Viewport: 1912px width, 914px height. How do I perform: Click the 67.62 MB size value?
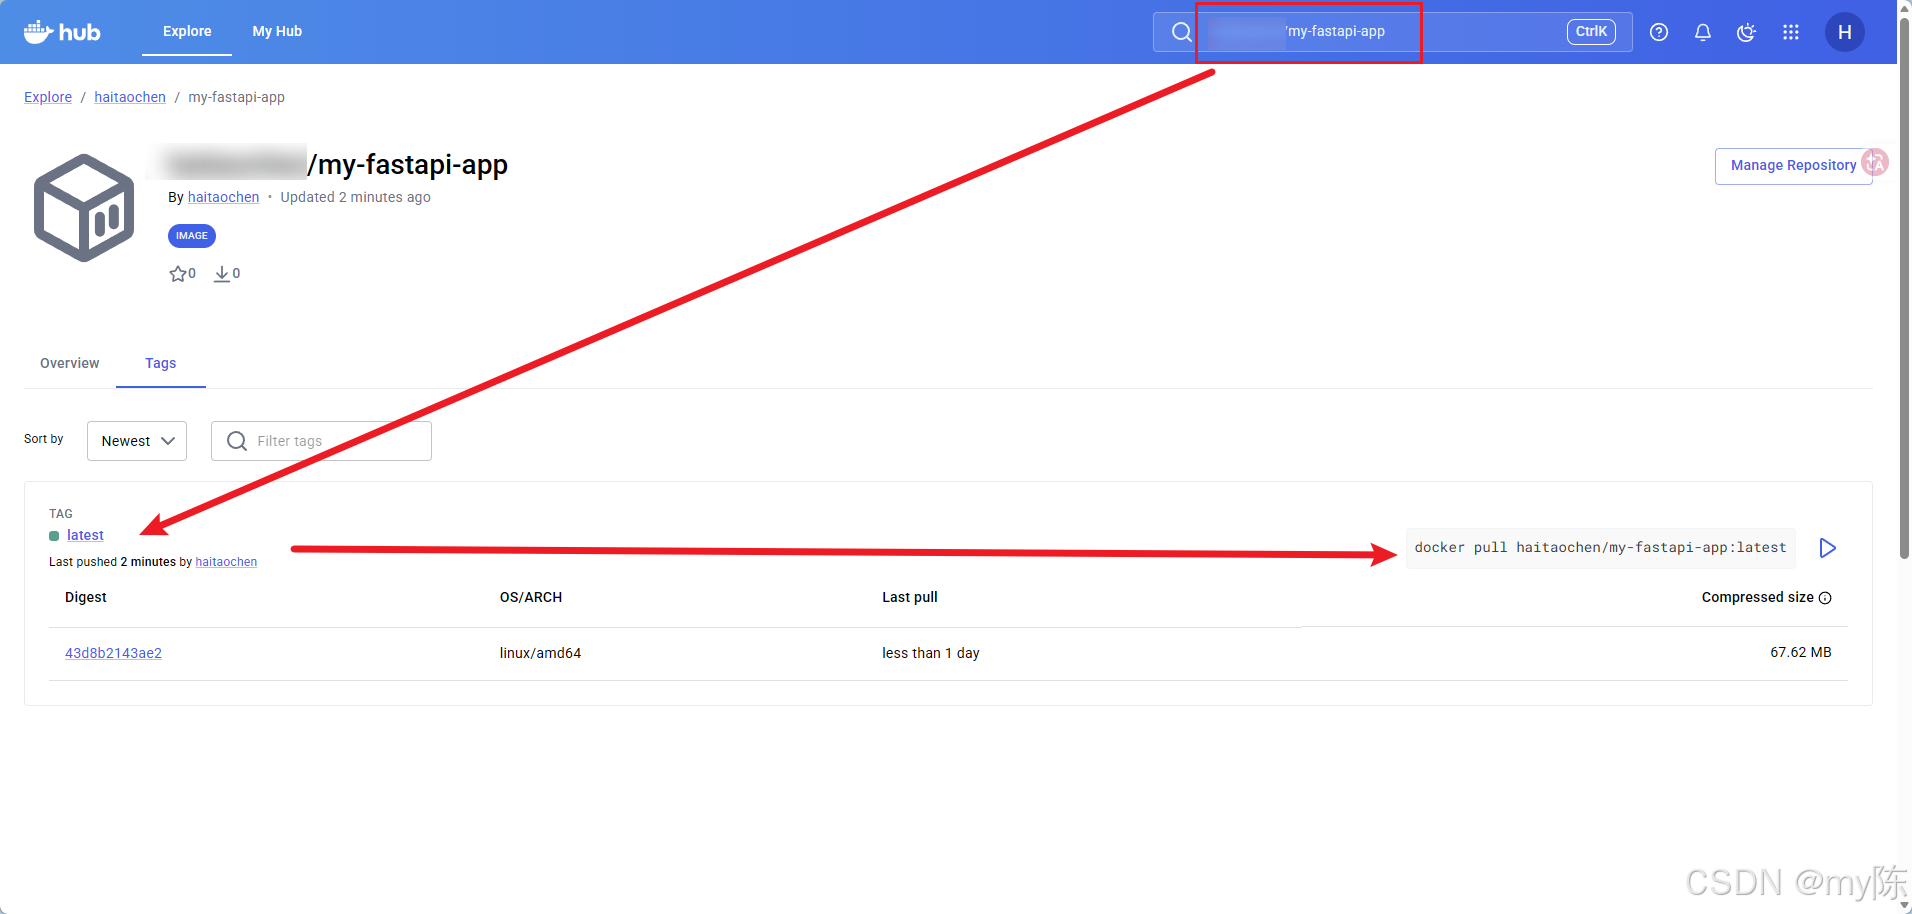tap(1800, 652)
